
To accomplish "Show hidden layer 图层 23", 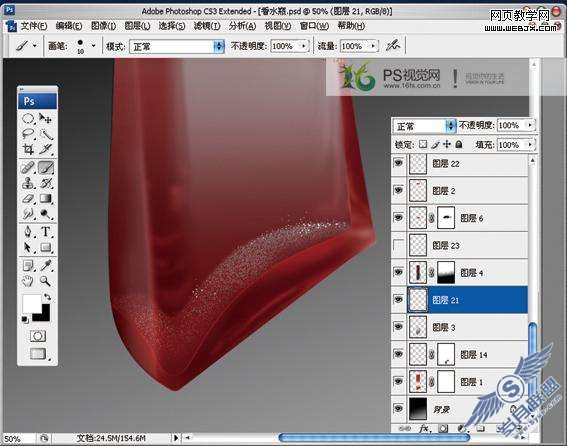I will pos(398,246).
